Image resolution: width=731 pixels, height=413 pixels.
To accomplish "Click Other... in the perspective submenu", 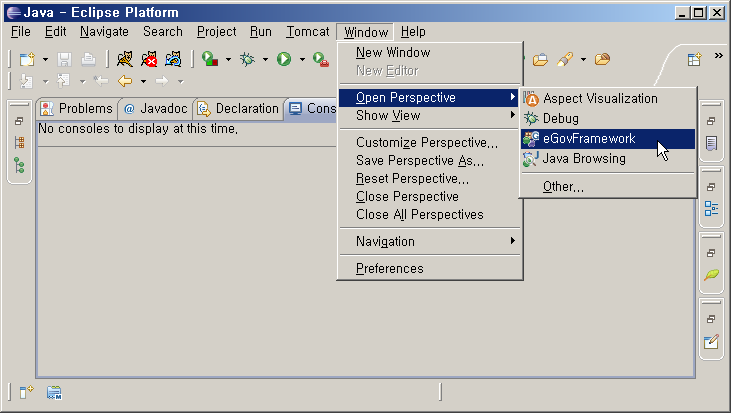I will [563, 186].
